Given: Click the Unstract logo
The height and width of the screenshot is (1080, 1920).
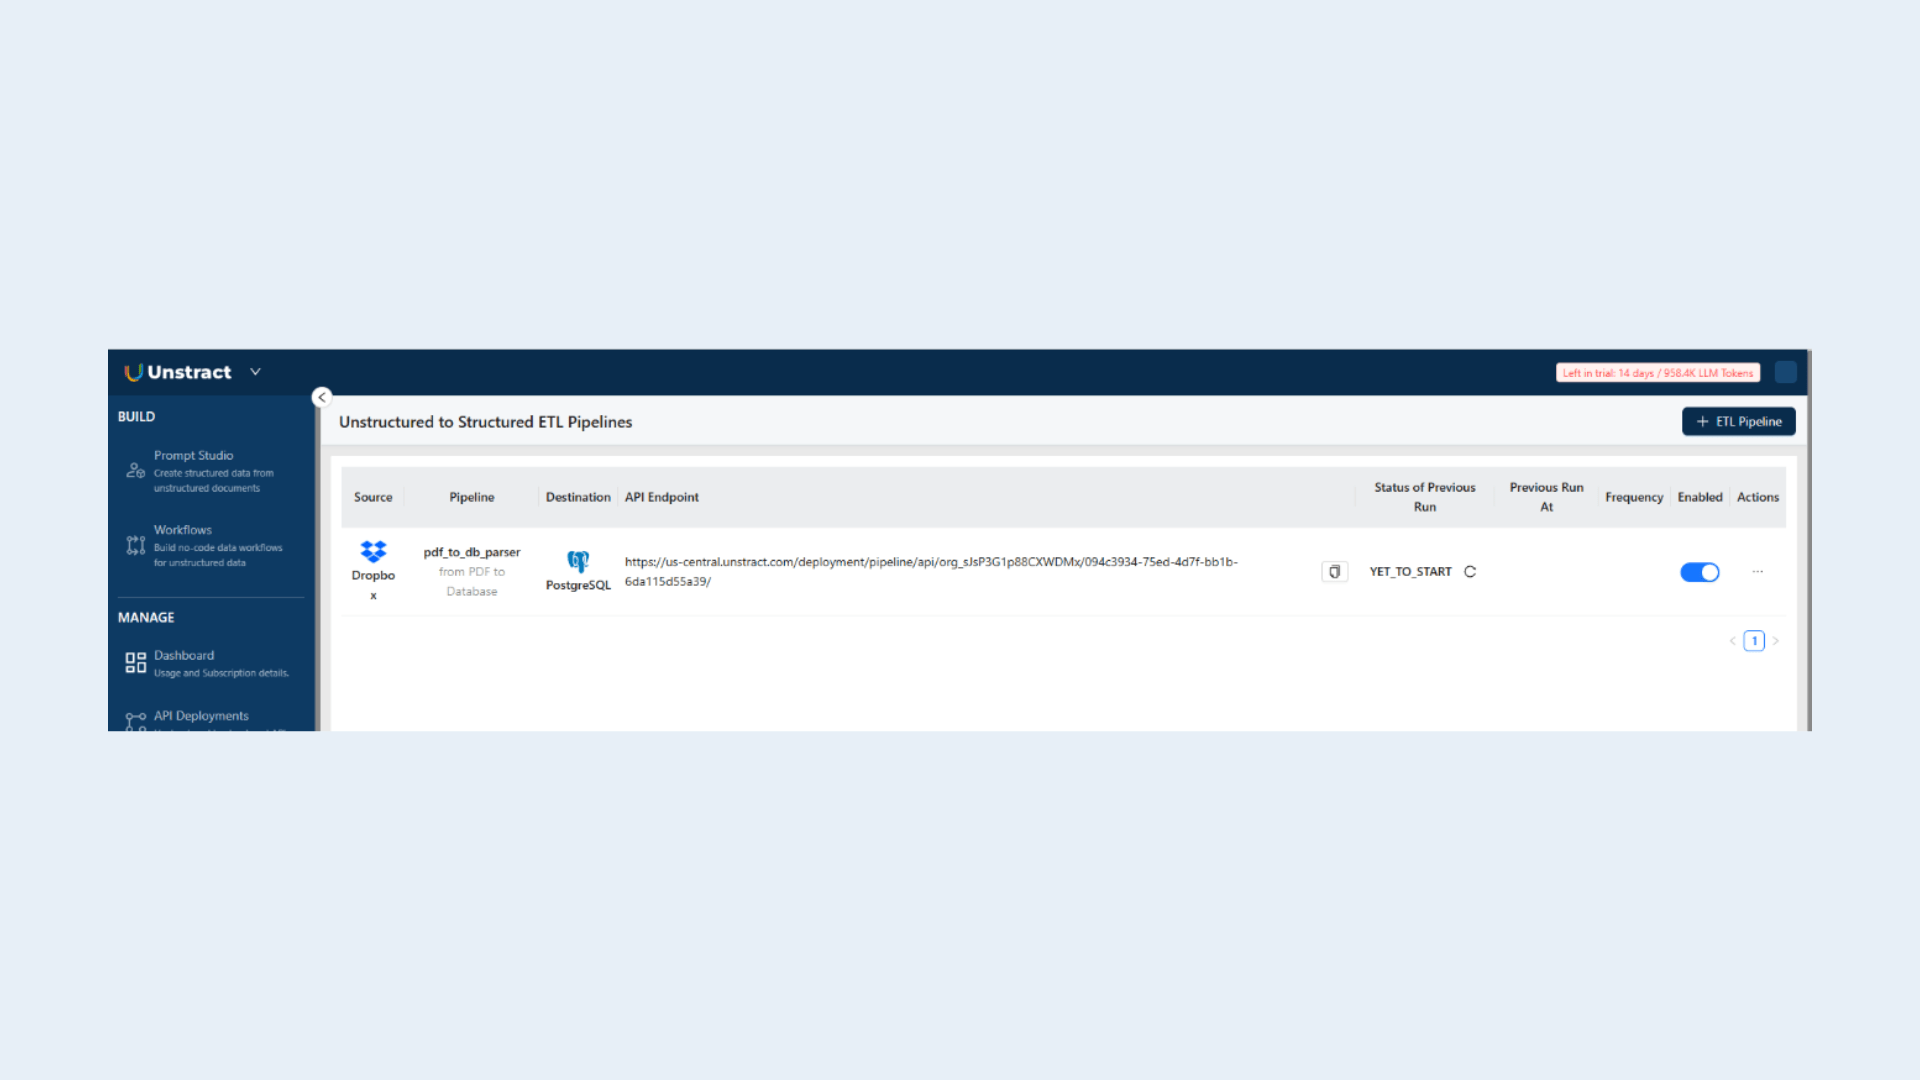Looking at the screenshot, I should coord(178,372).
